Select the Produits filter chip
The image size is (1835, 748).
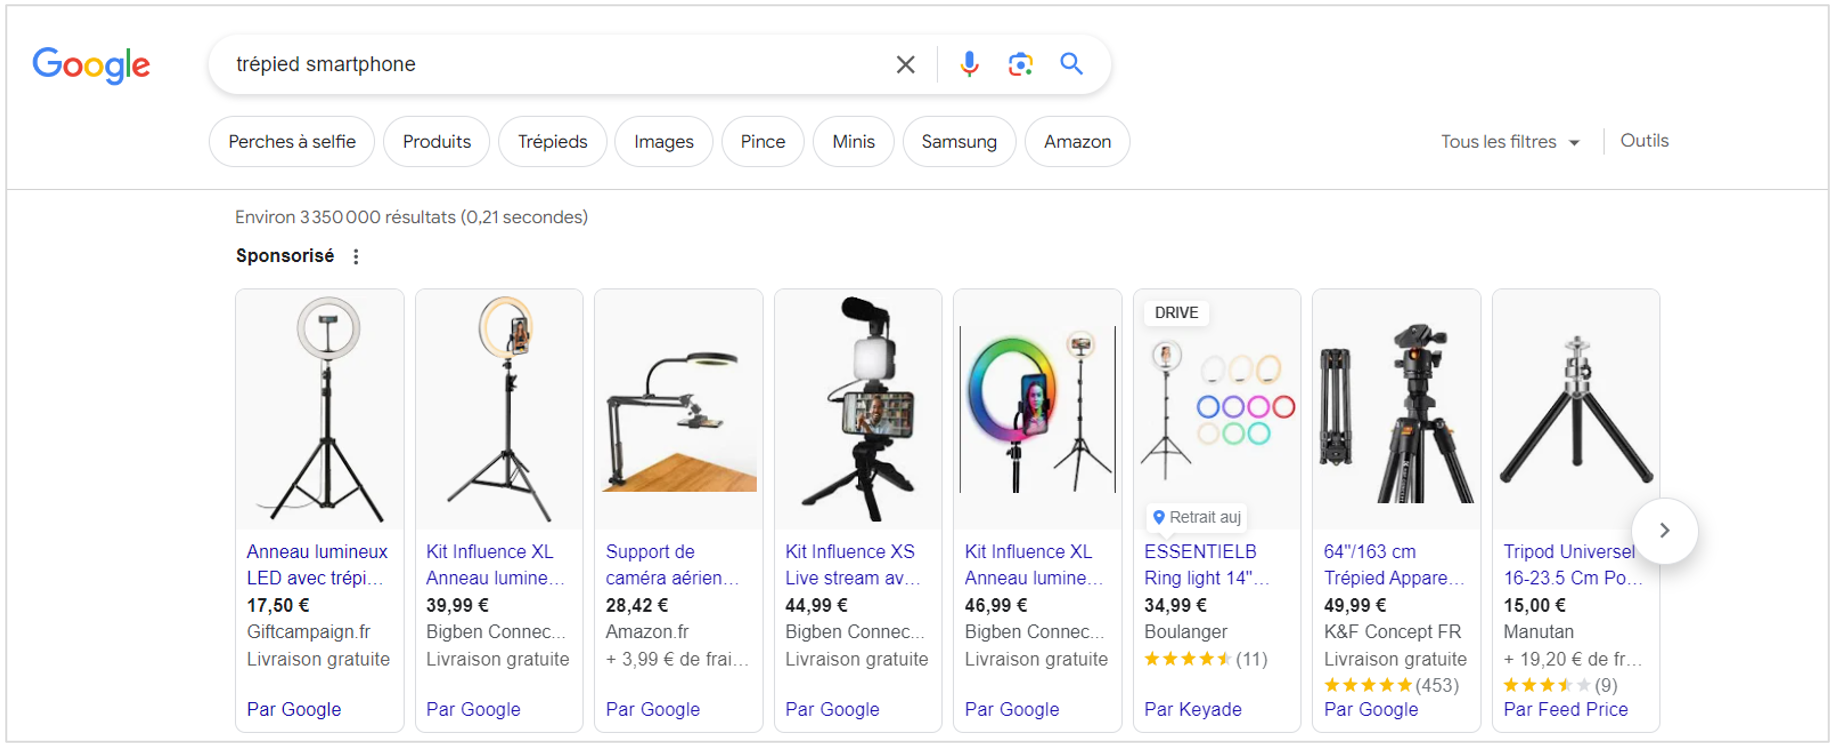point(437,141)
